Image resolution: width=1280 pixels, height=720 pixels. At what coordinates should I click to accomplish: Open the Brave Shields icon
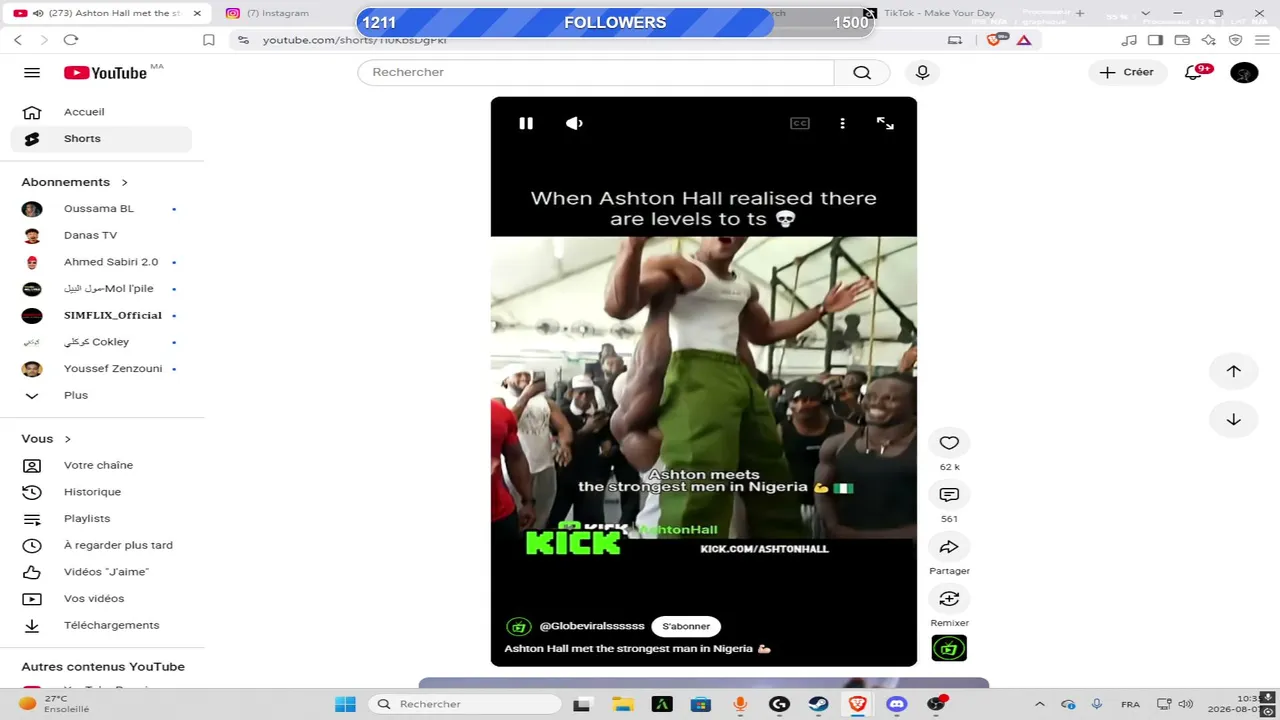click(995, 40)
